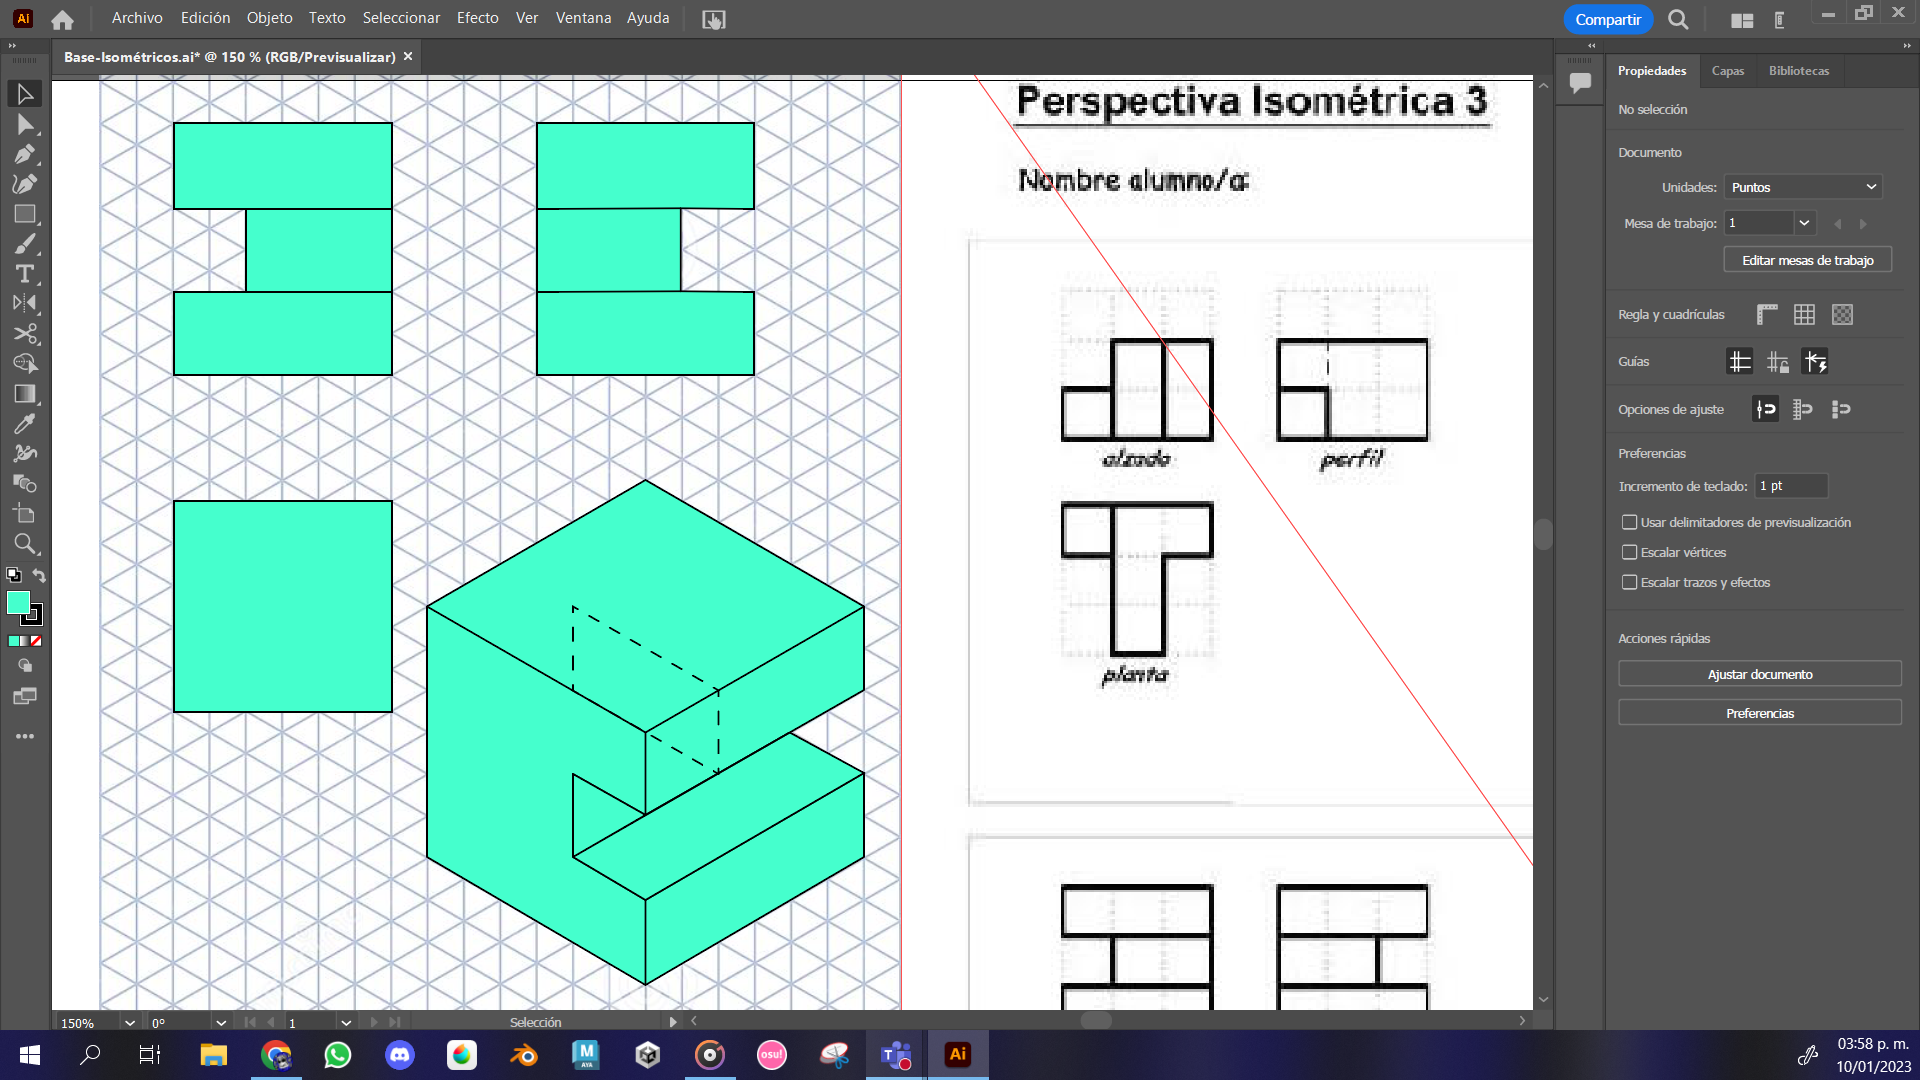Image resolution: width=1920 pixels, height=1080 pixels.
Task: Switch to the Capas tab
Action: pos(1727,71)
